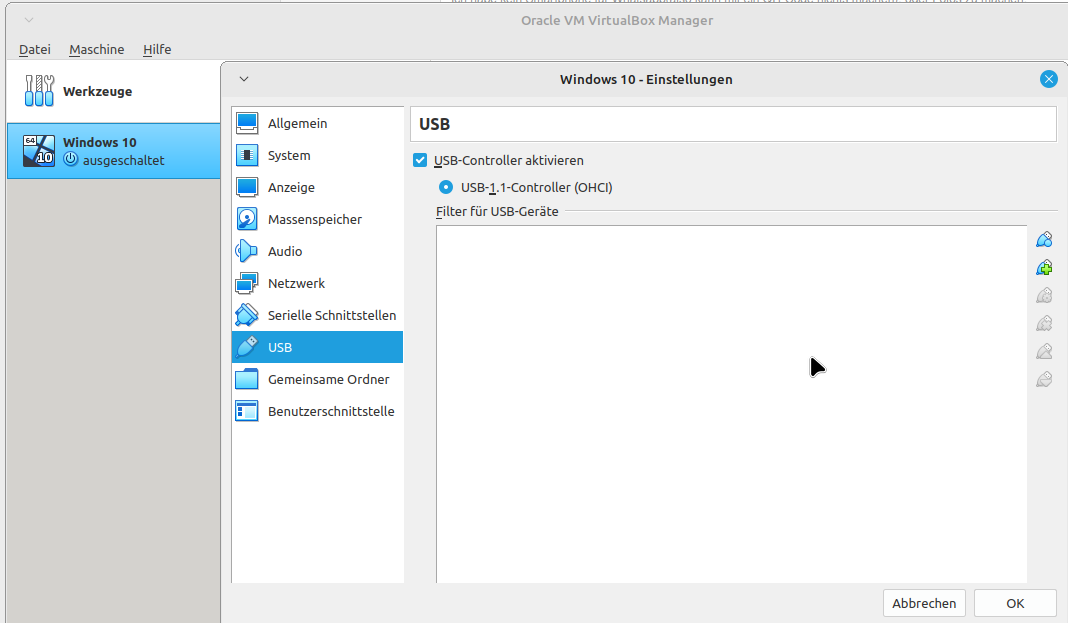This screenshot has height=623, width=1068.
Task: Show Serielle Schnittstellen settings
Action: [x=317, y=315]
